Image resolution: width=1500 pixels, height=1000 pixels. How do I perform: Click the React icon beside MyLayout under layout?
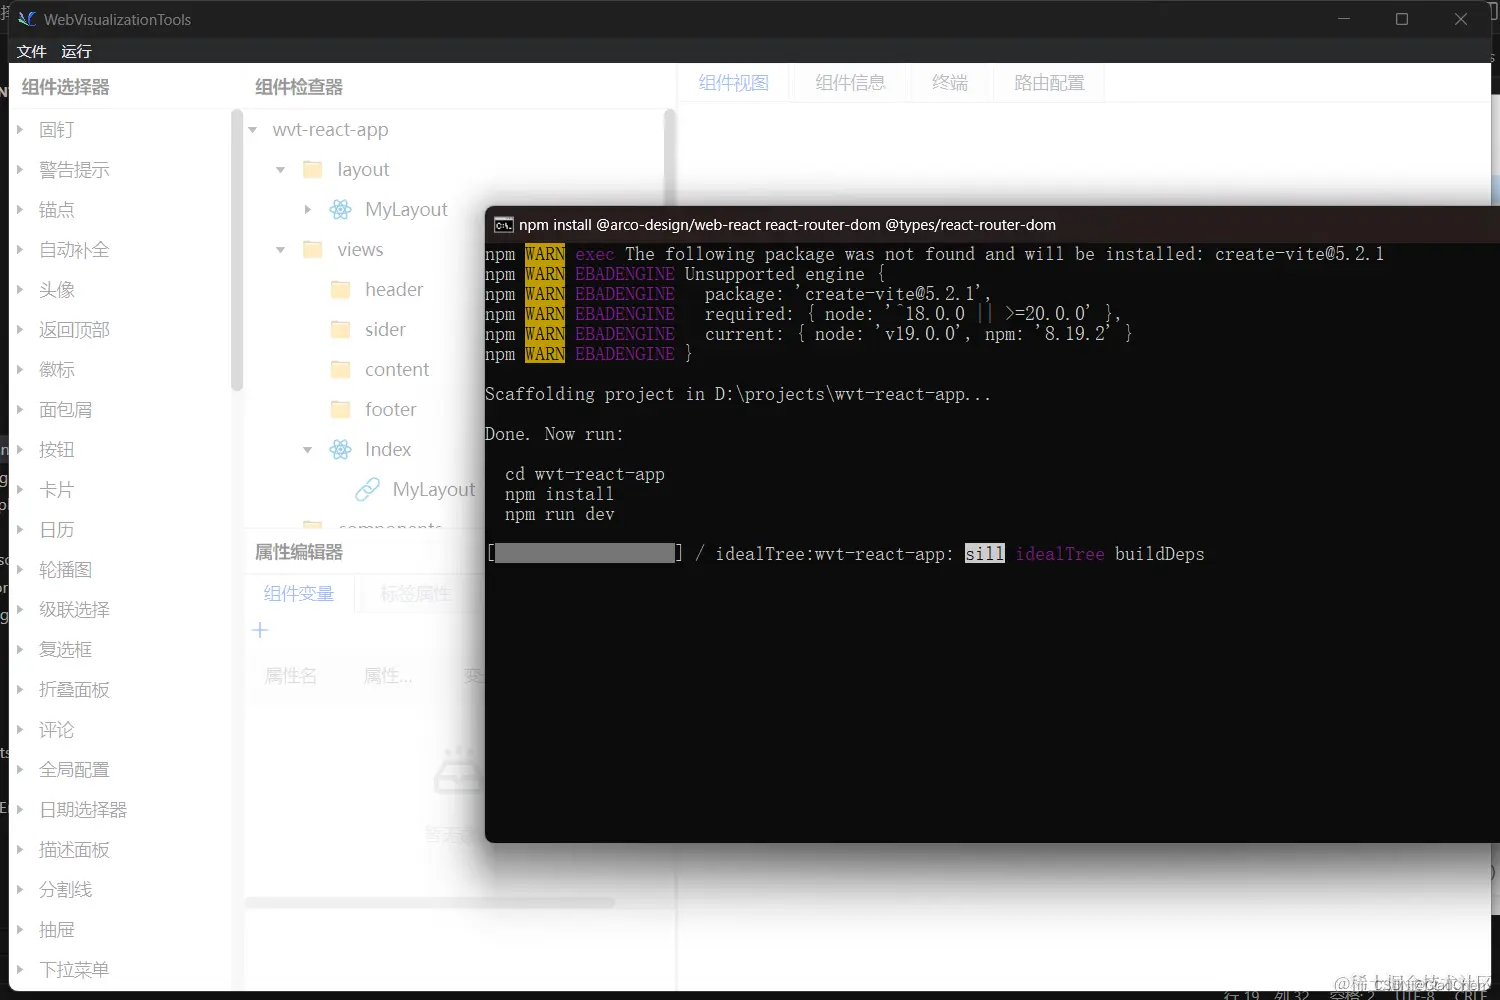(341, 210)
